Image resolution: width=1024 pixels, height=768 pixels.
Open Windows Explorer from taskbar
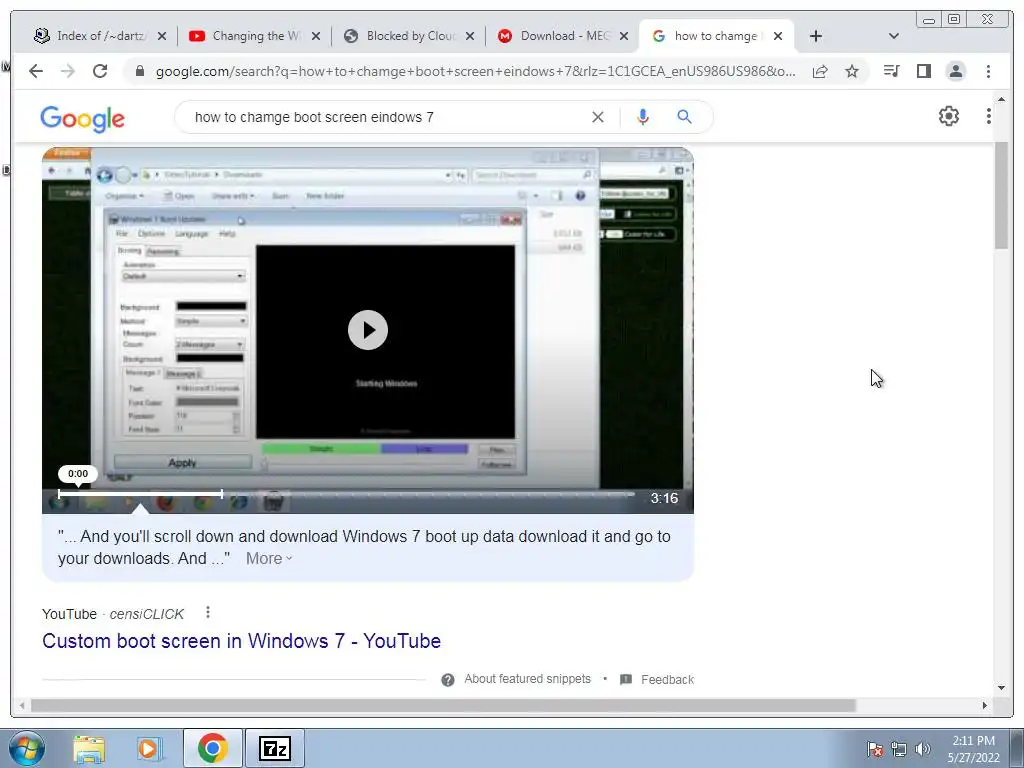[x=89, y=749]
